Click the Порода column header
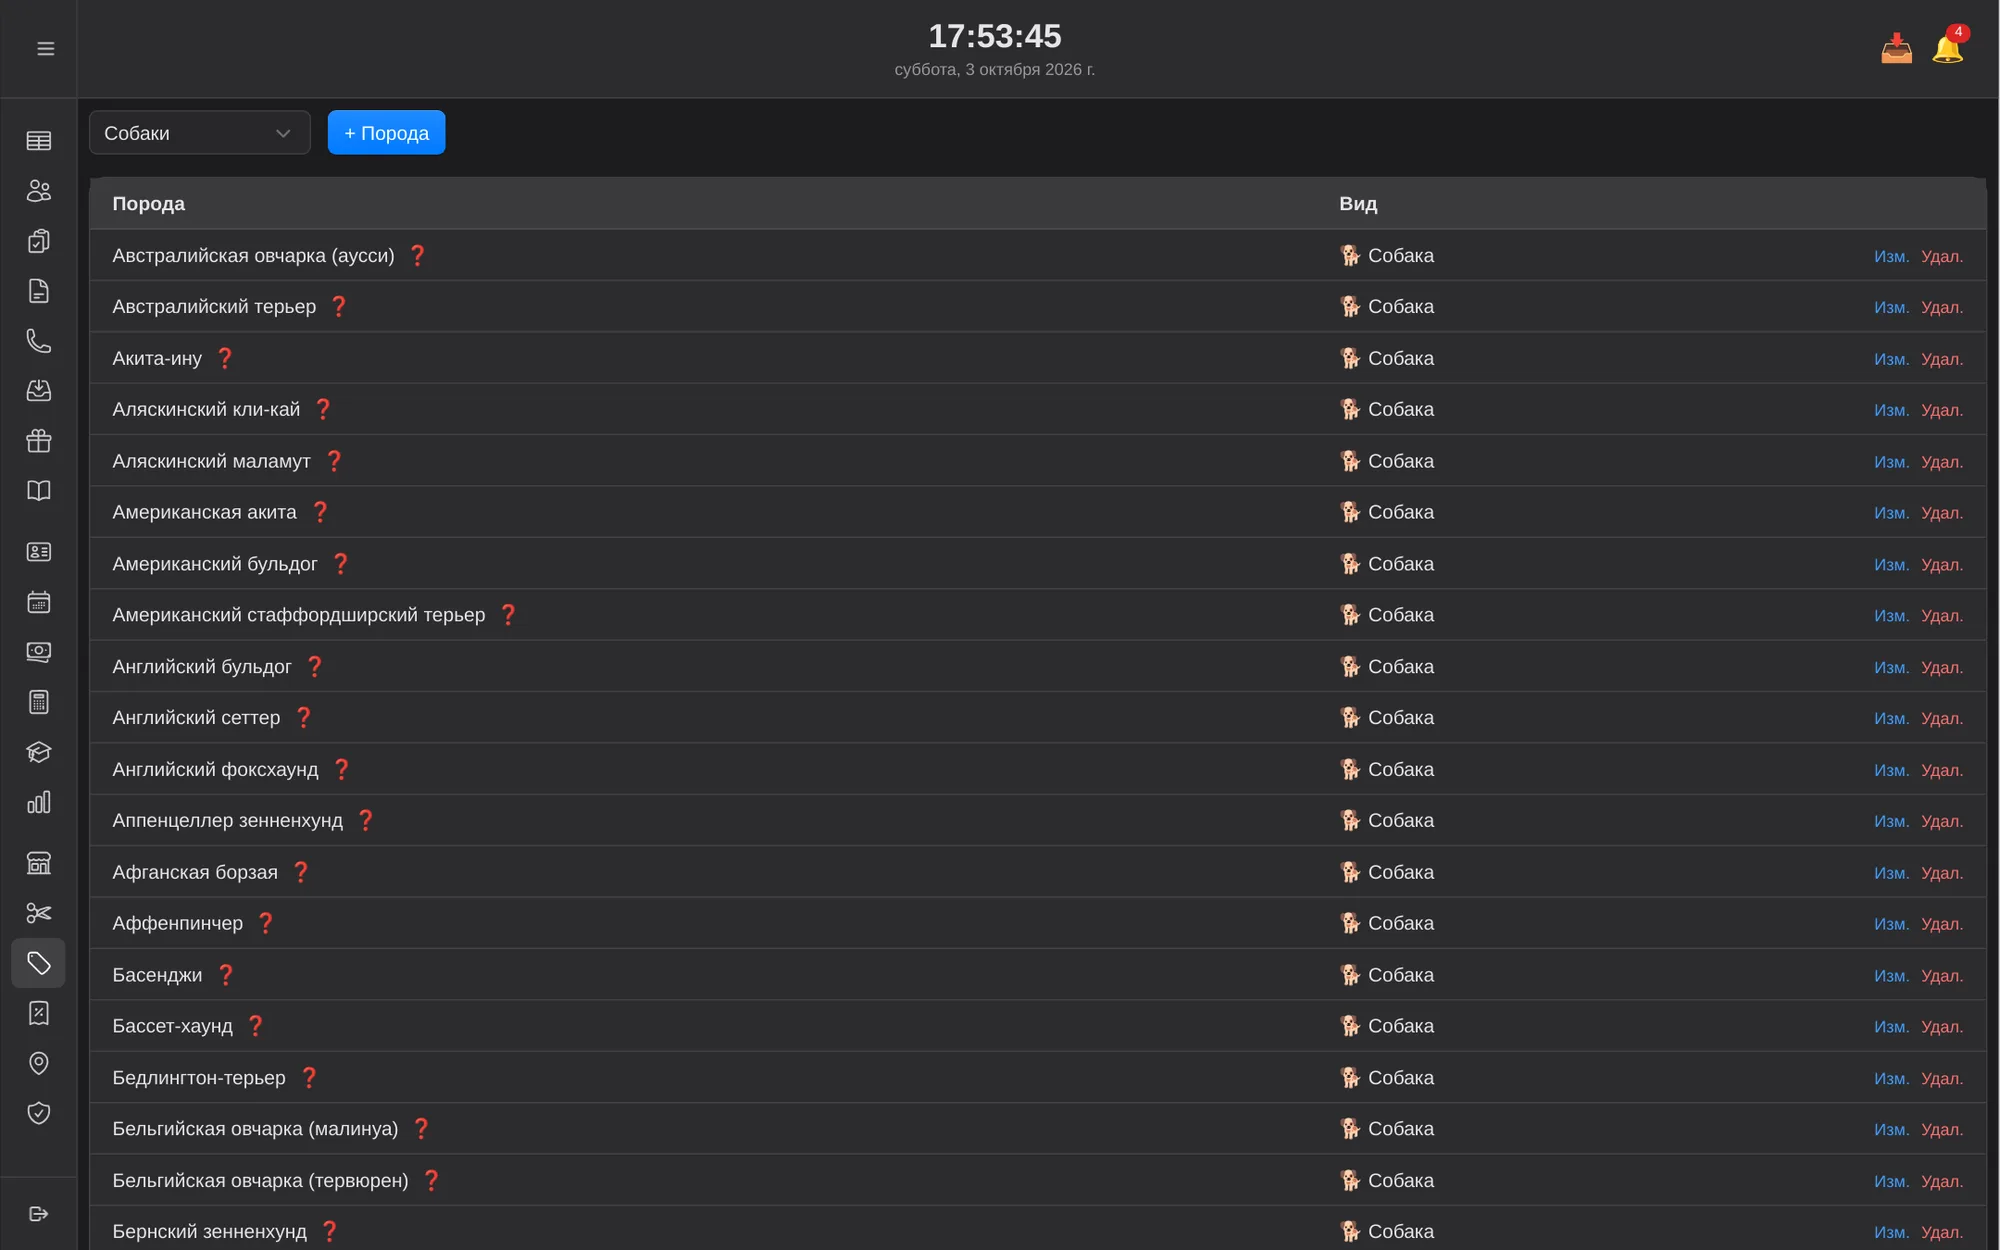The height and width of the screenshot is (1250, 2000). [148, 204]
